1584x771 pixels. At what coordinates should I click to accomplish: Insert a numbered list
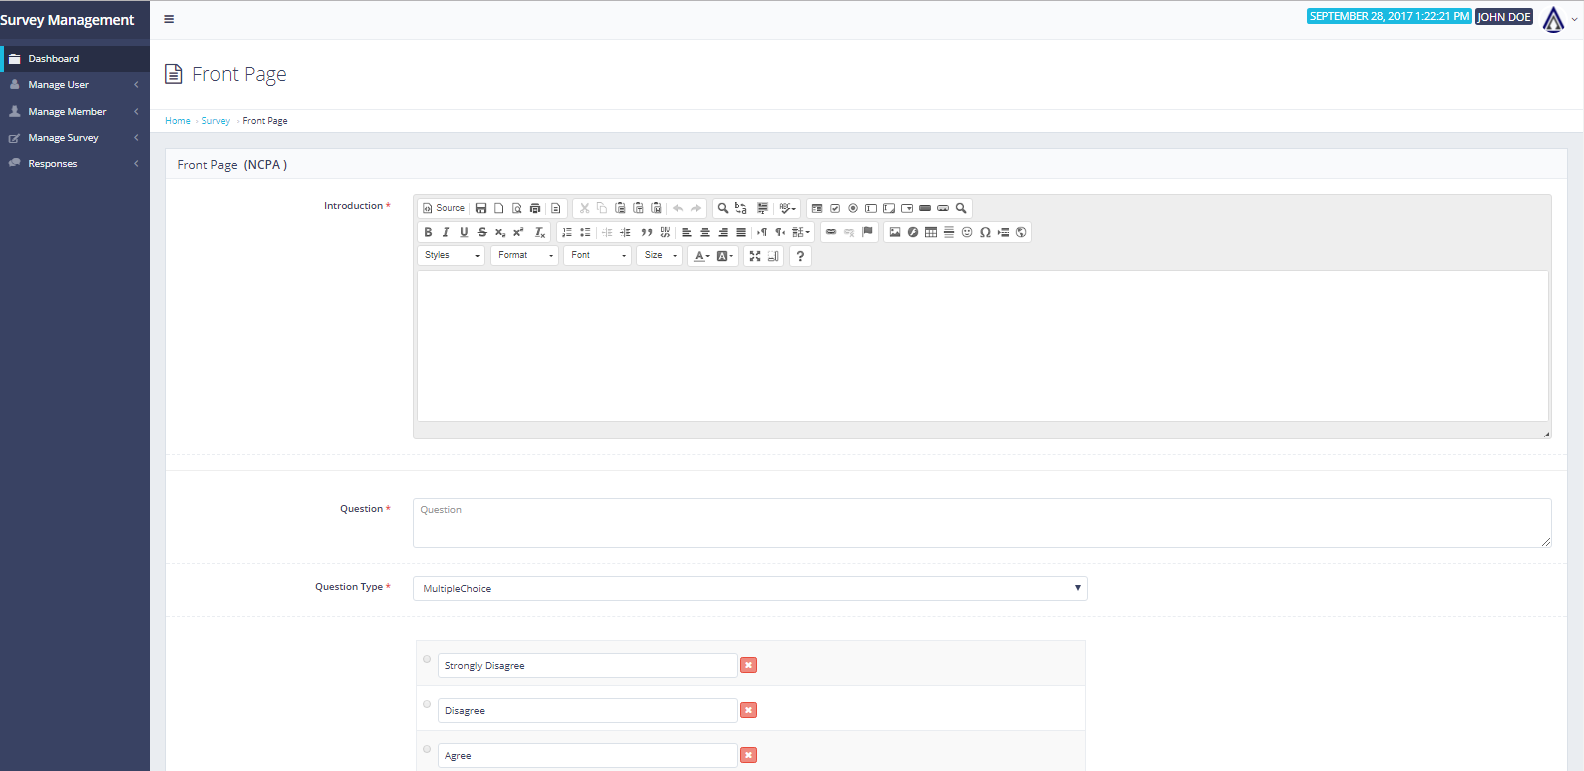(x=567, y=232)
